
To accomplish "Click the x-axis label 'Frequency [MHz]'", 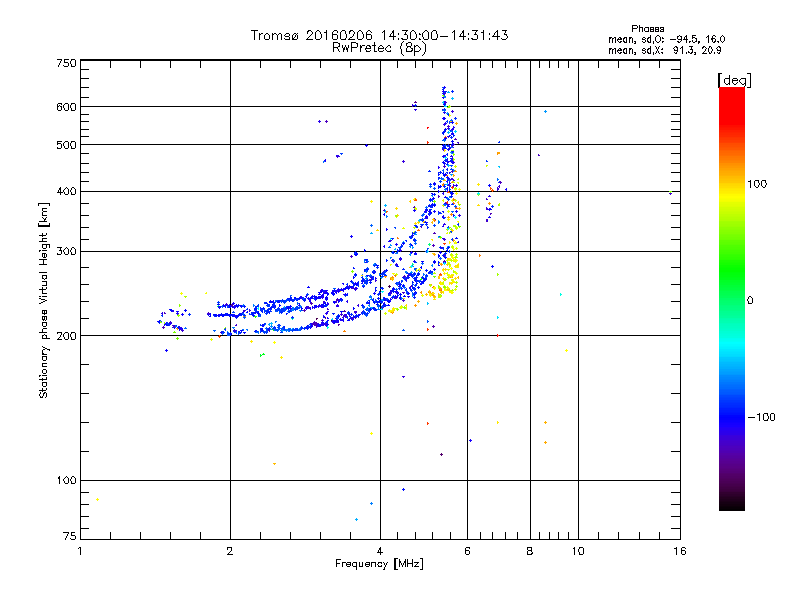I will [379, 564].
